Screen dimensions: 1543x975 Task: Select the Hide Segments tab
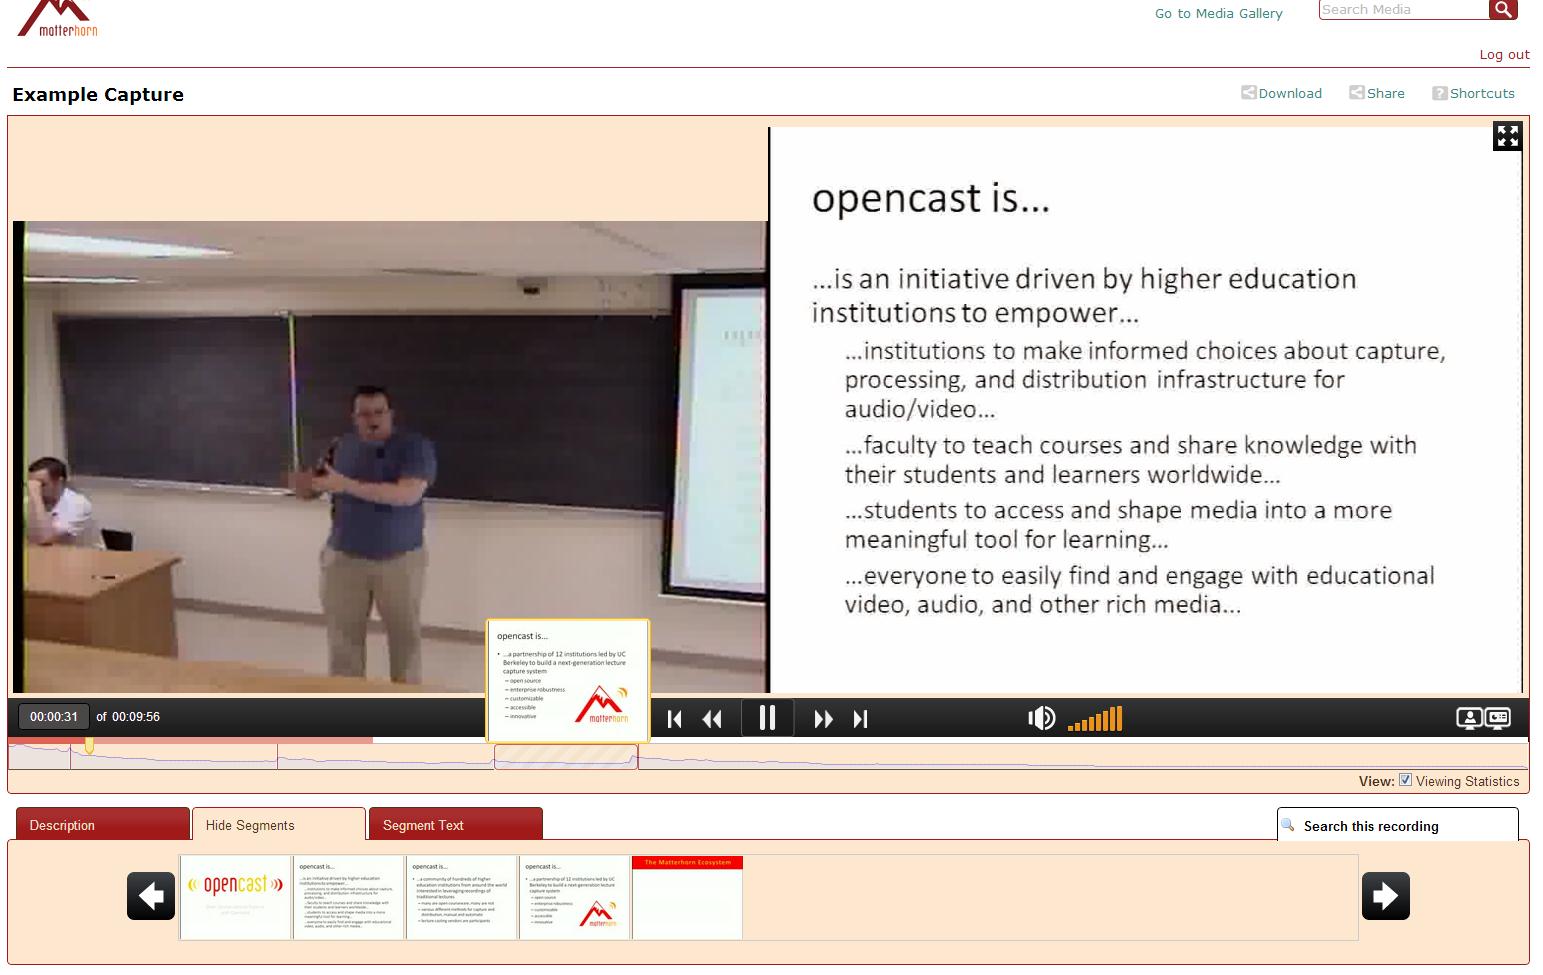[278, 824]
